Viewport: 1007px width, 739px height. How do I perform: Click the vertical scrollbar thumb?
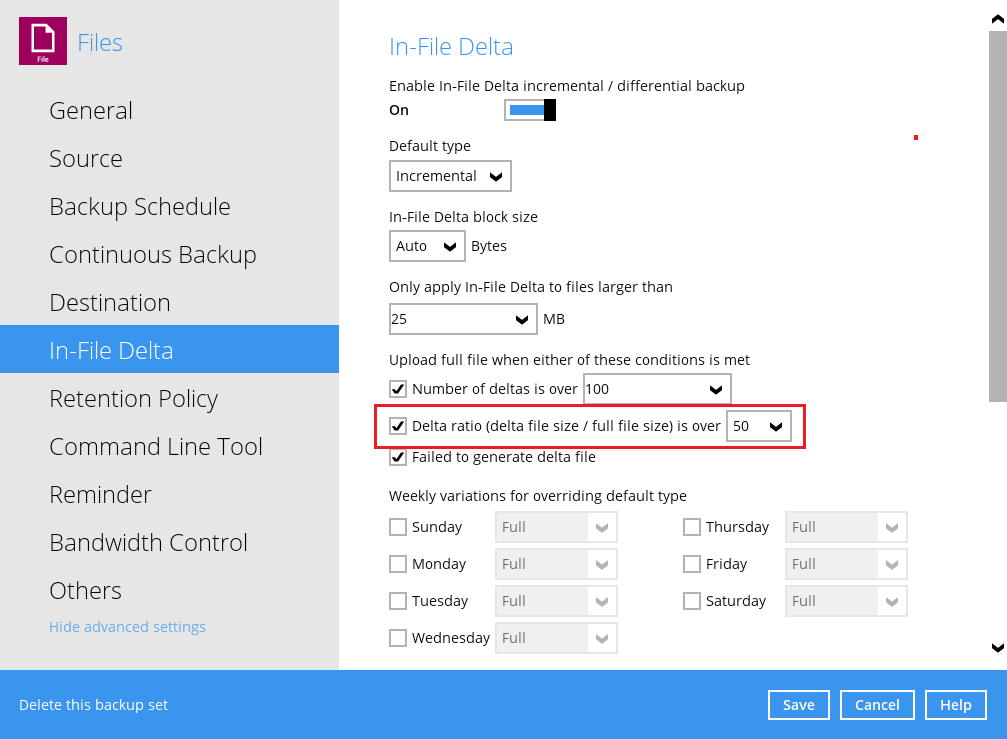click(x=996, y=215)
